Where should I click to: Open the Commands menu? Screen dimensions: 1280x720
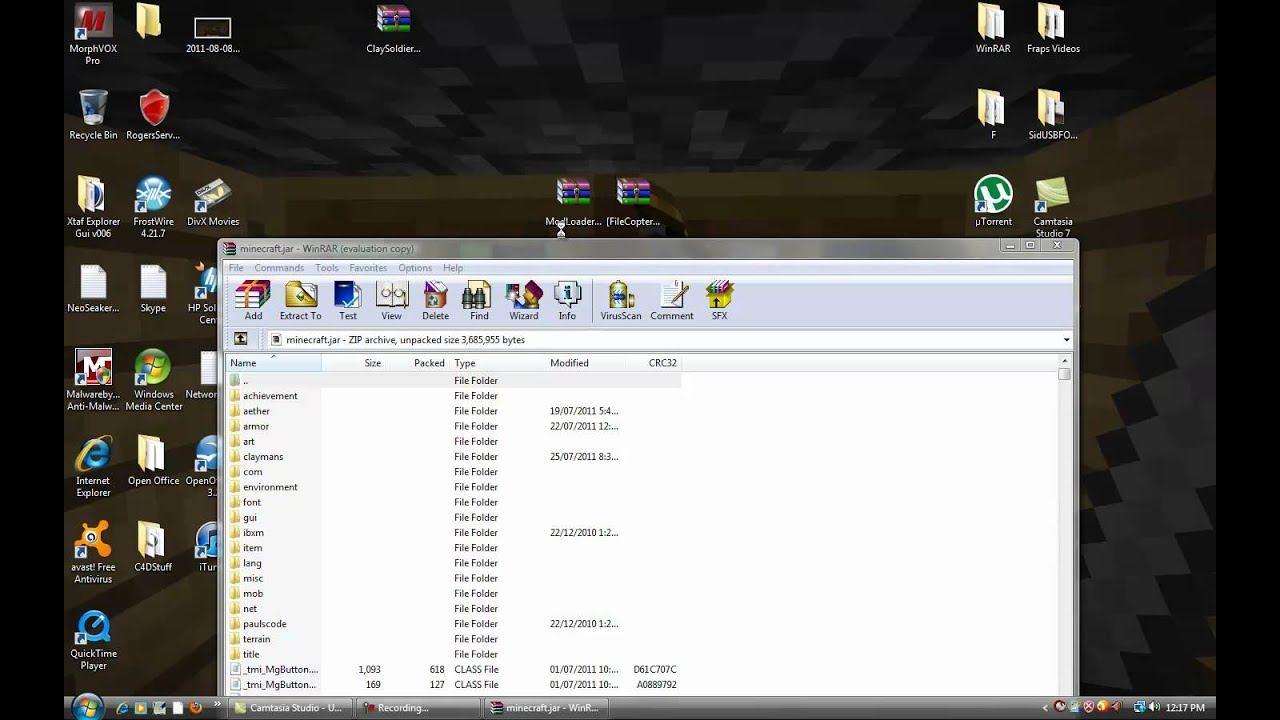(279, 268)
